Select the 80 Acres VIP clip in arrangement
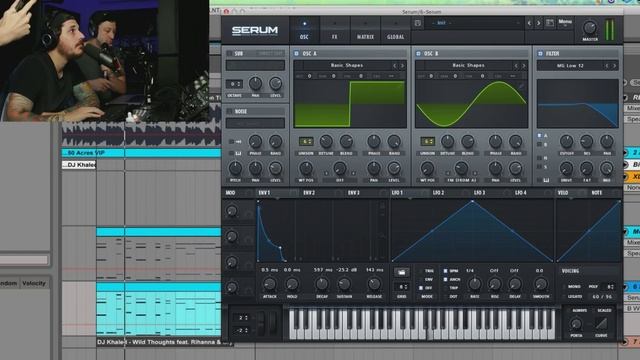 click(141, 153)
